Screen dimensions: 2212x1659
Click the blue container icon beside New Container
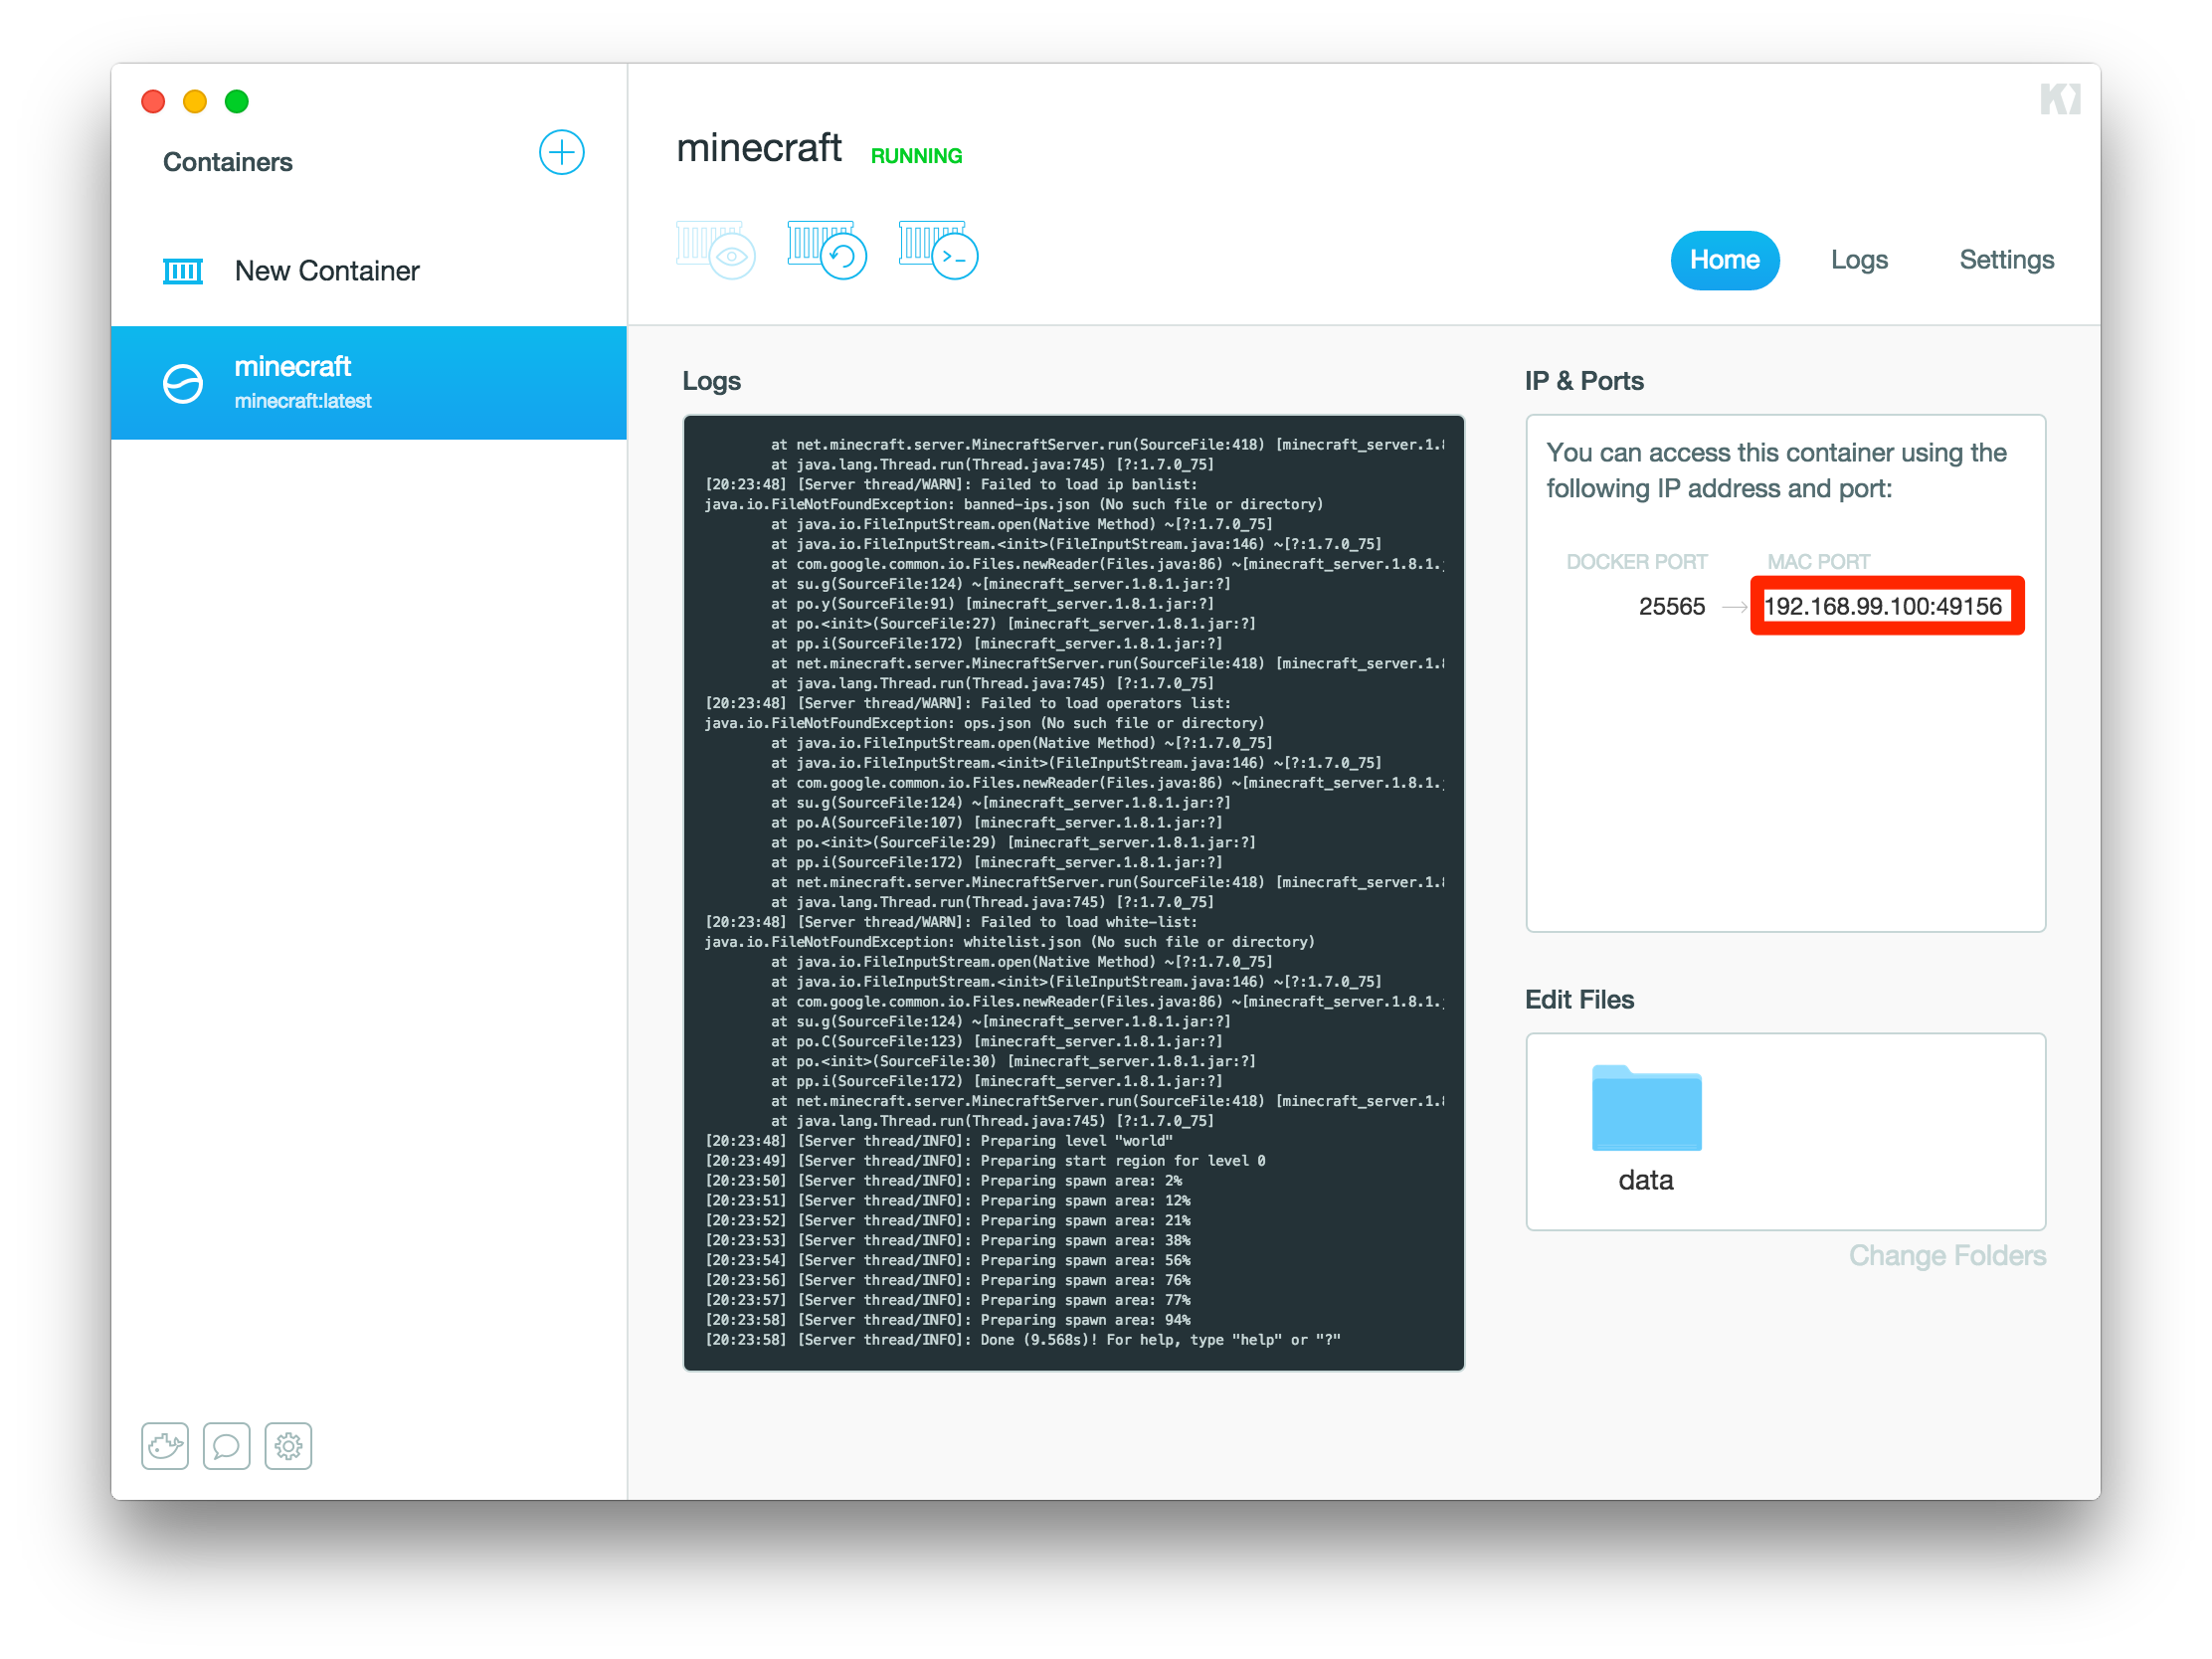[183, 271]
